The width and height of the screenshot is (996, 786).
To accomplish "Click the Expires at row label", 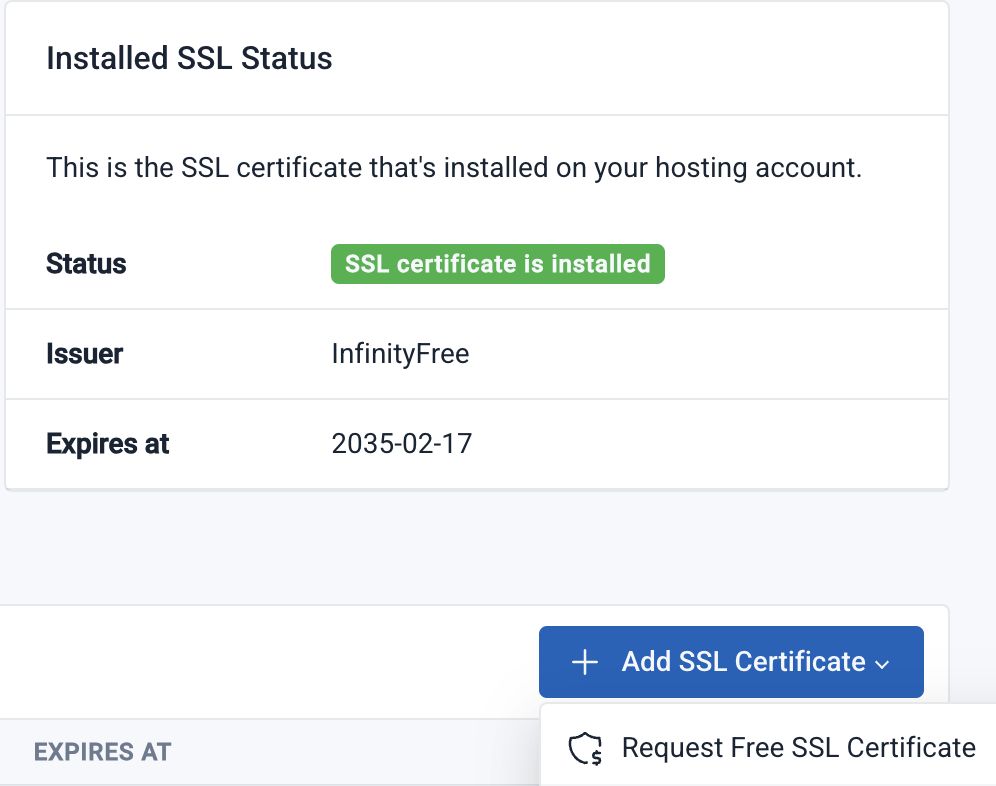I will tap(107, 443).
